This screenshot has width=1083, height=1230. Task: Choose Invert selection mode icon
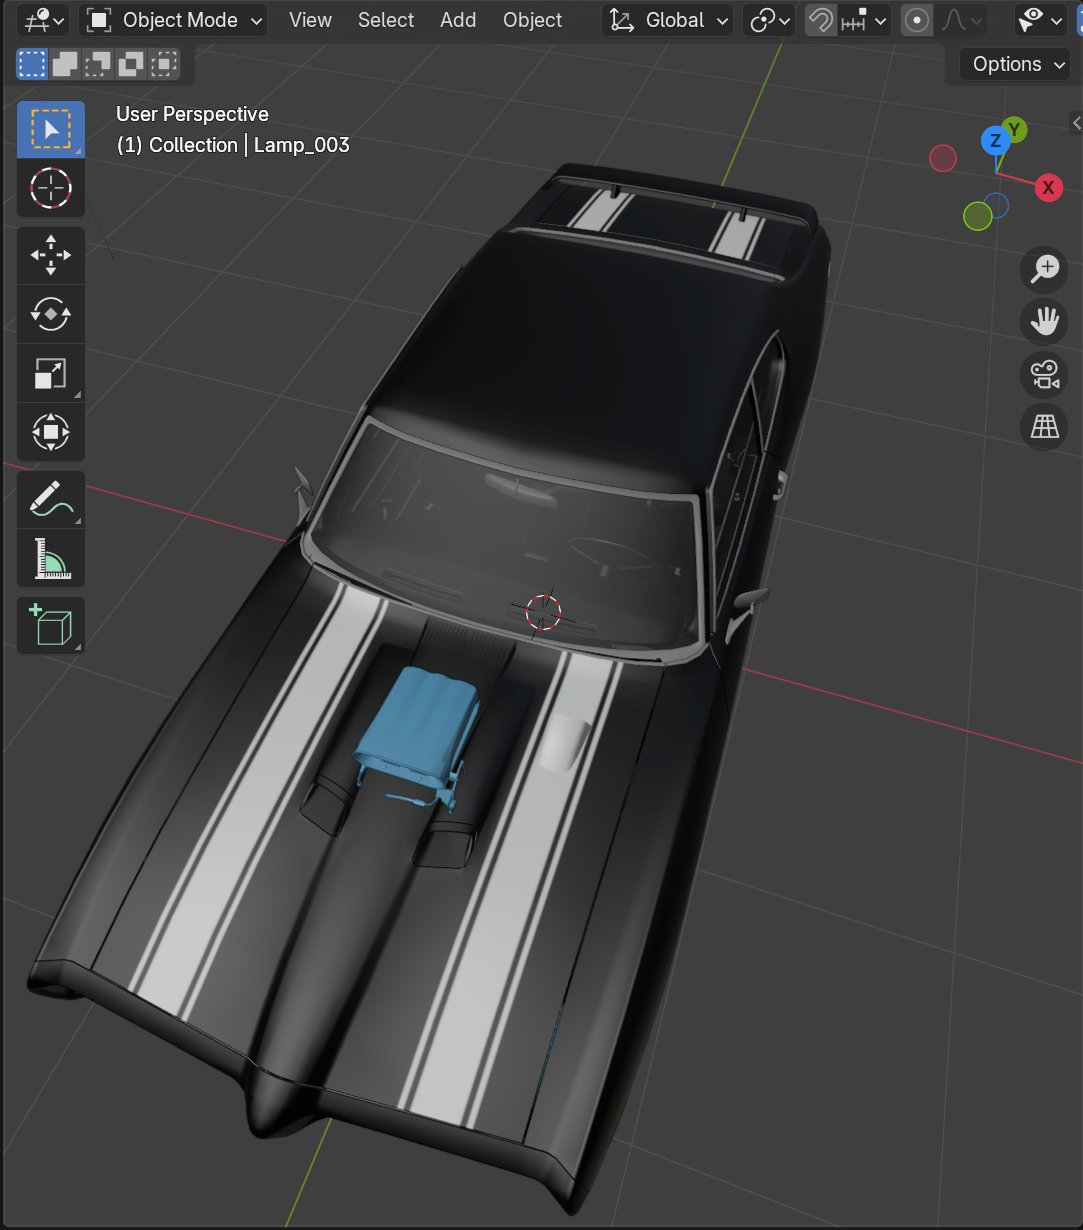click(130, 64)
